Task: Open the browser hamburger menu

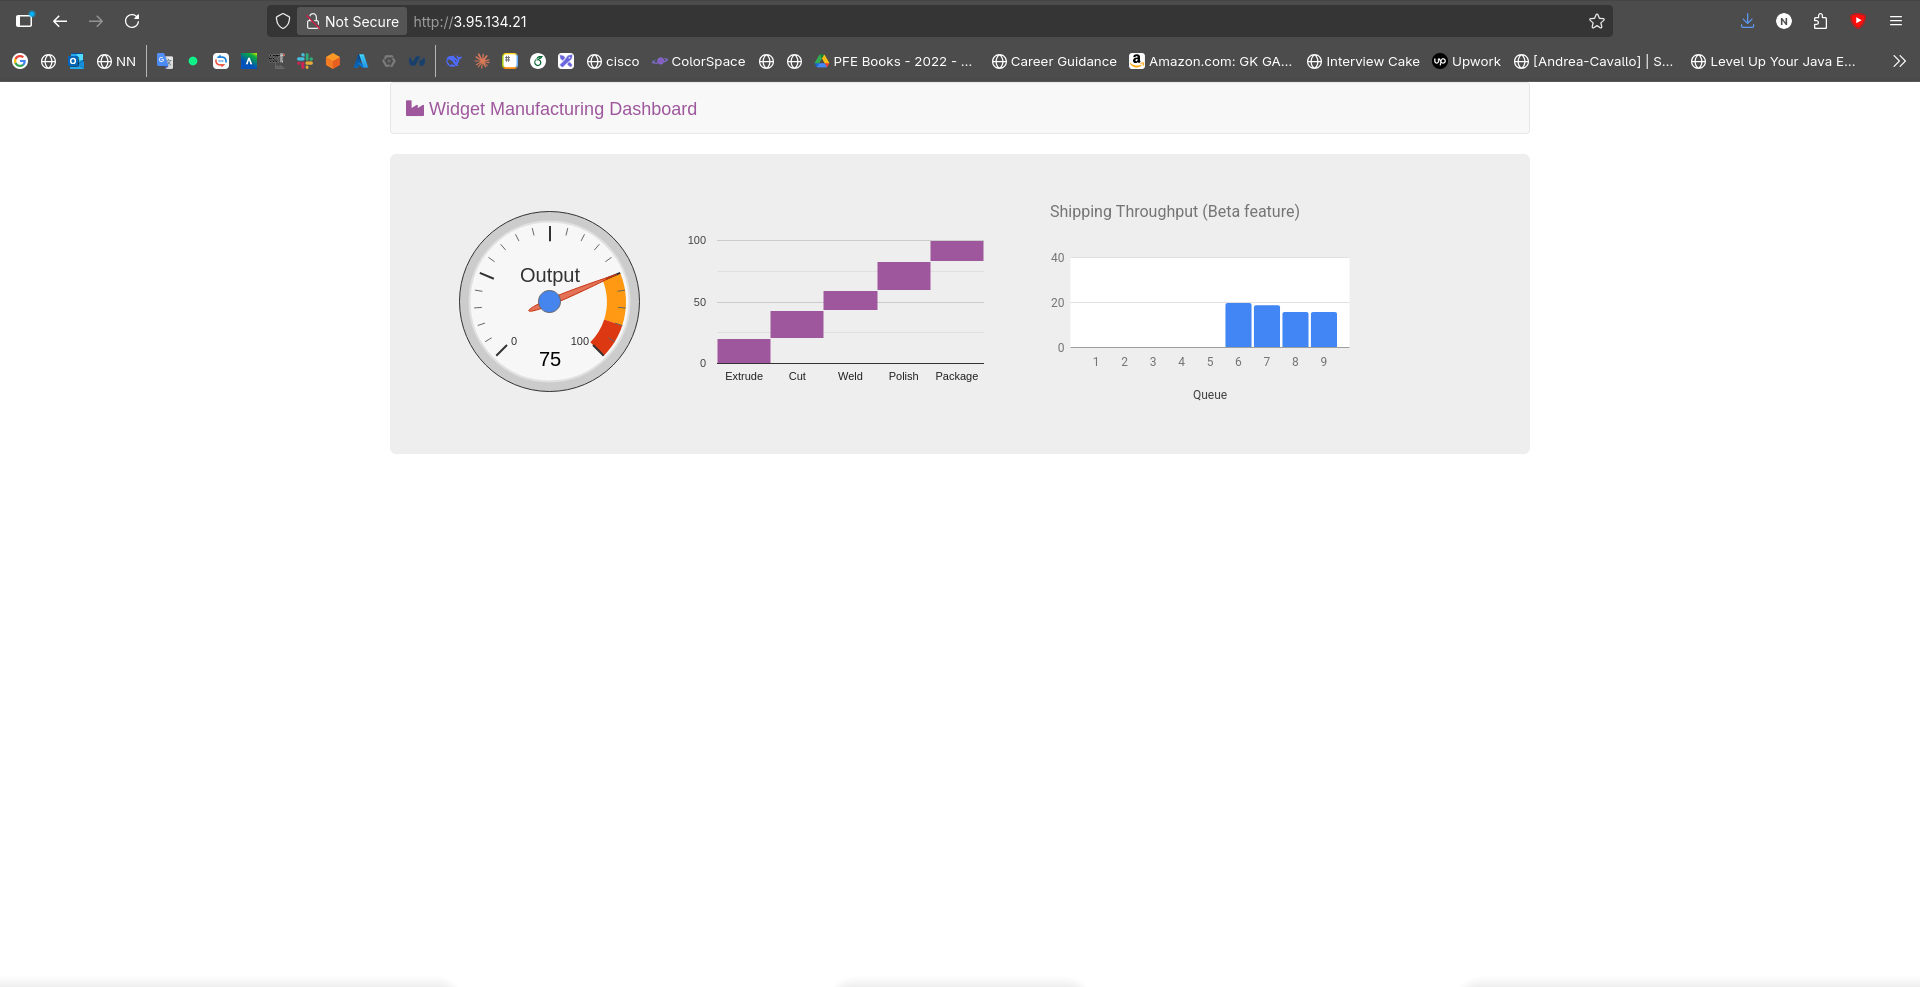Action: tap(1895, 21)
